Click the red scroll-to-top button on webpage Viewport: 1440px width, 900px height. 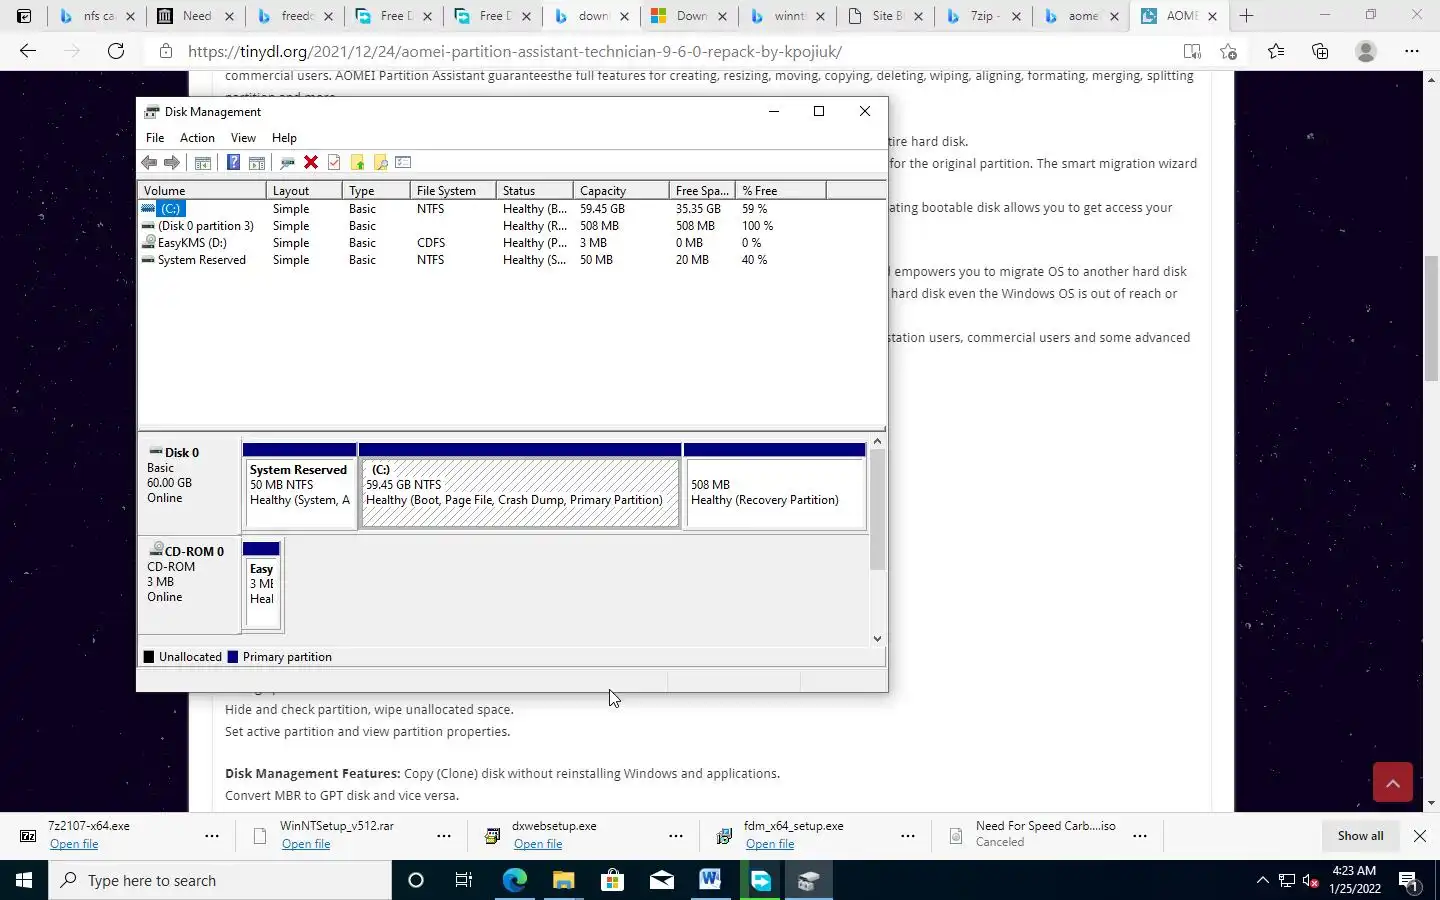1392,782
